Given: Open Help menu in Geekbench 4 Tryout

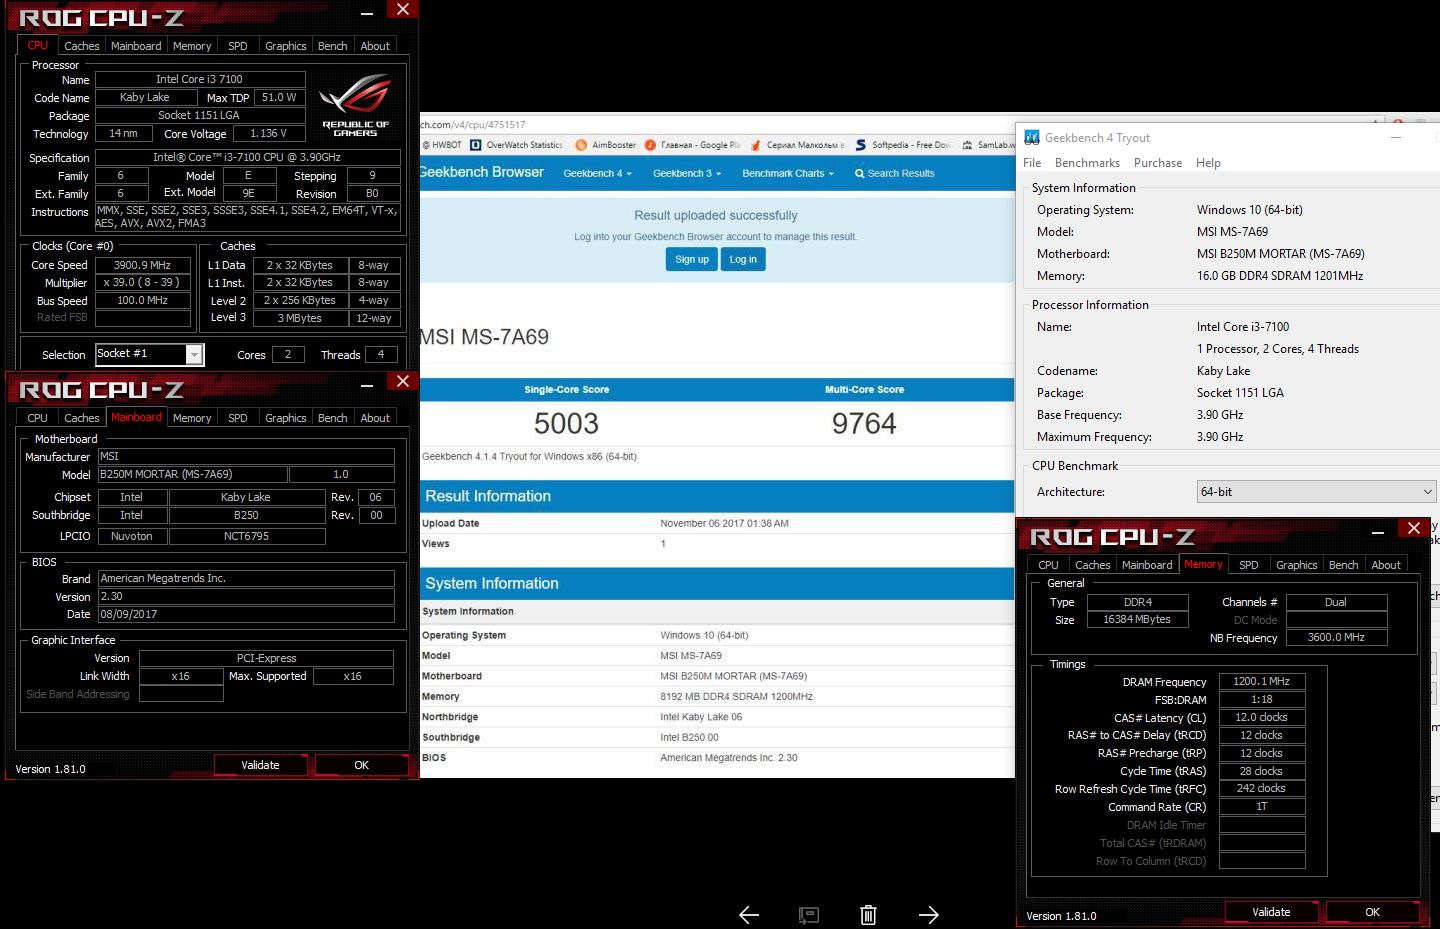Looking at the screenshot, I should 1208,163.
